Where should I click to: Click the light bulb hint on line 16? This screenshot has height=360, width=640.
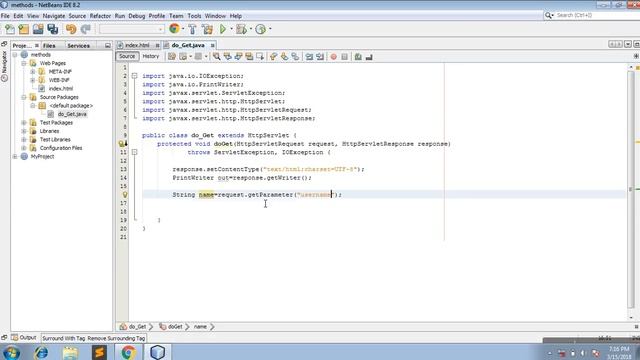pos(125,195)
